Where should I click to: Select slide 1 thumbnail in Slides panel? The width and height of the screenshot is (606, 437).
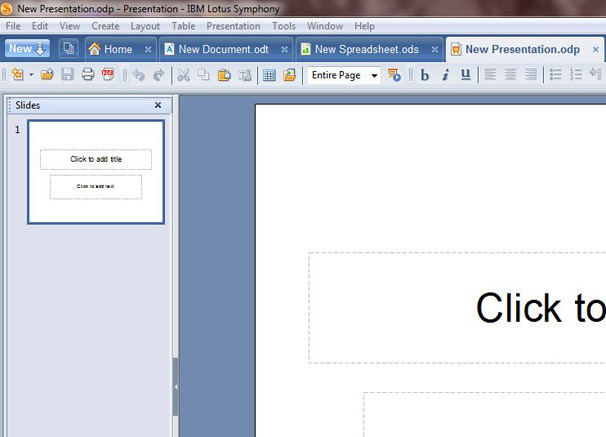96,172
